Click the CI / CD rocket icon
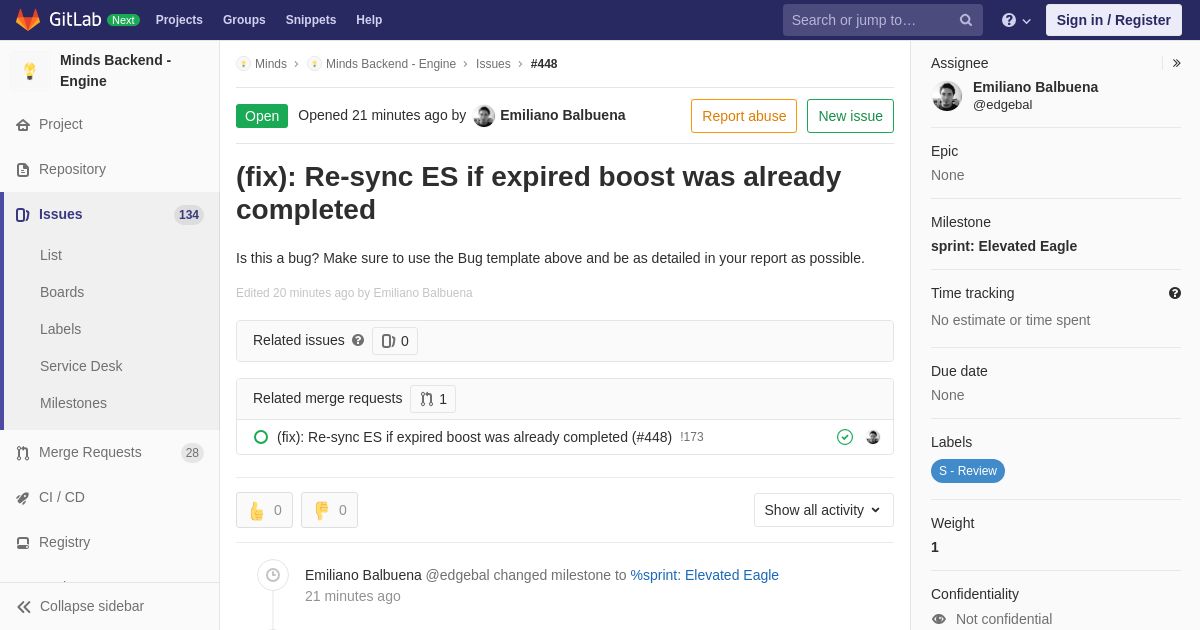 click(23, 498)
